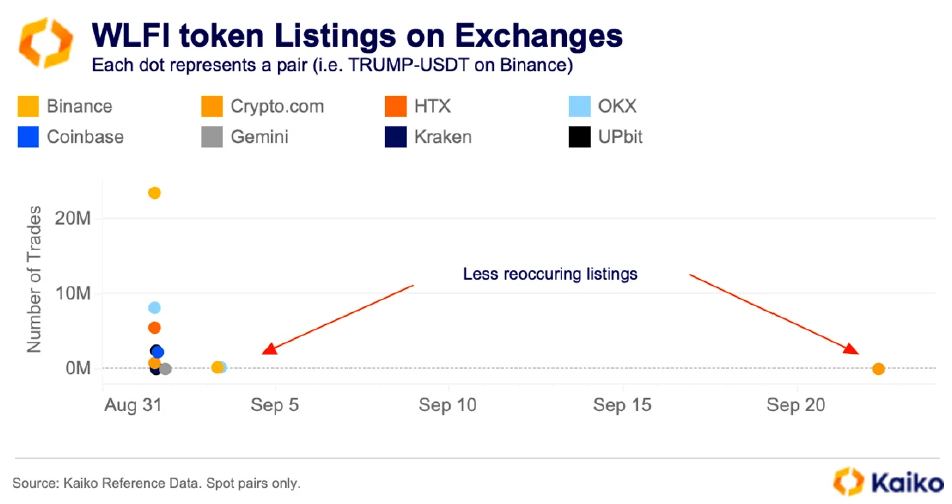This screenshot has width=952, height=504.
Task: Click the Kraken legend label
Action: click(x=442, y=137)
